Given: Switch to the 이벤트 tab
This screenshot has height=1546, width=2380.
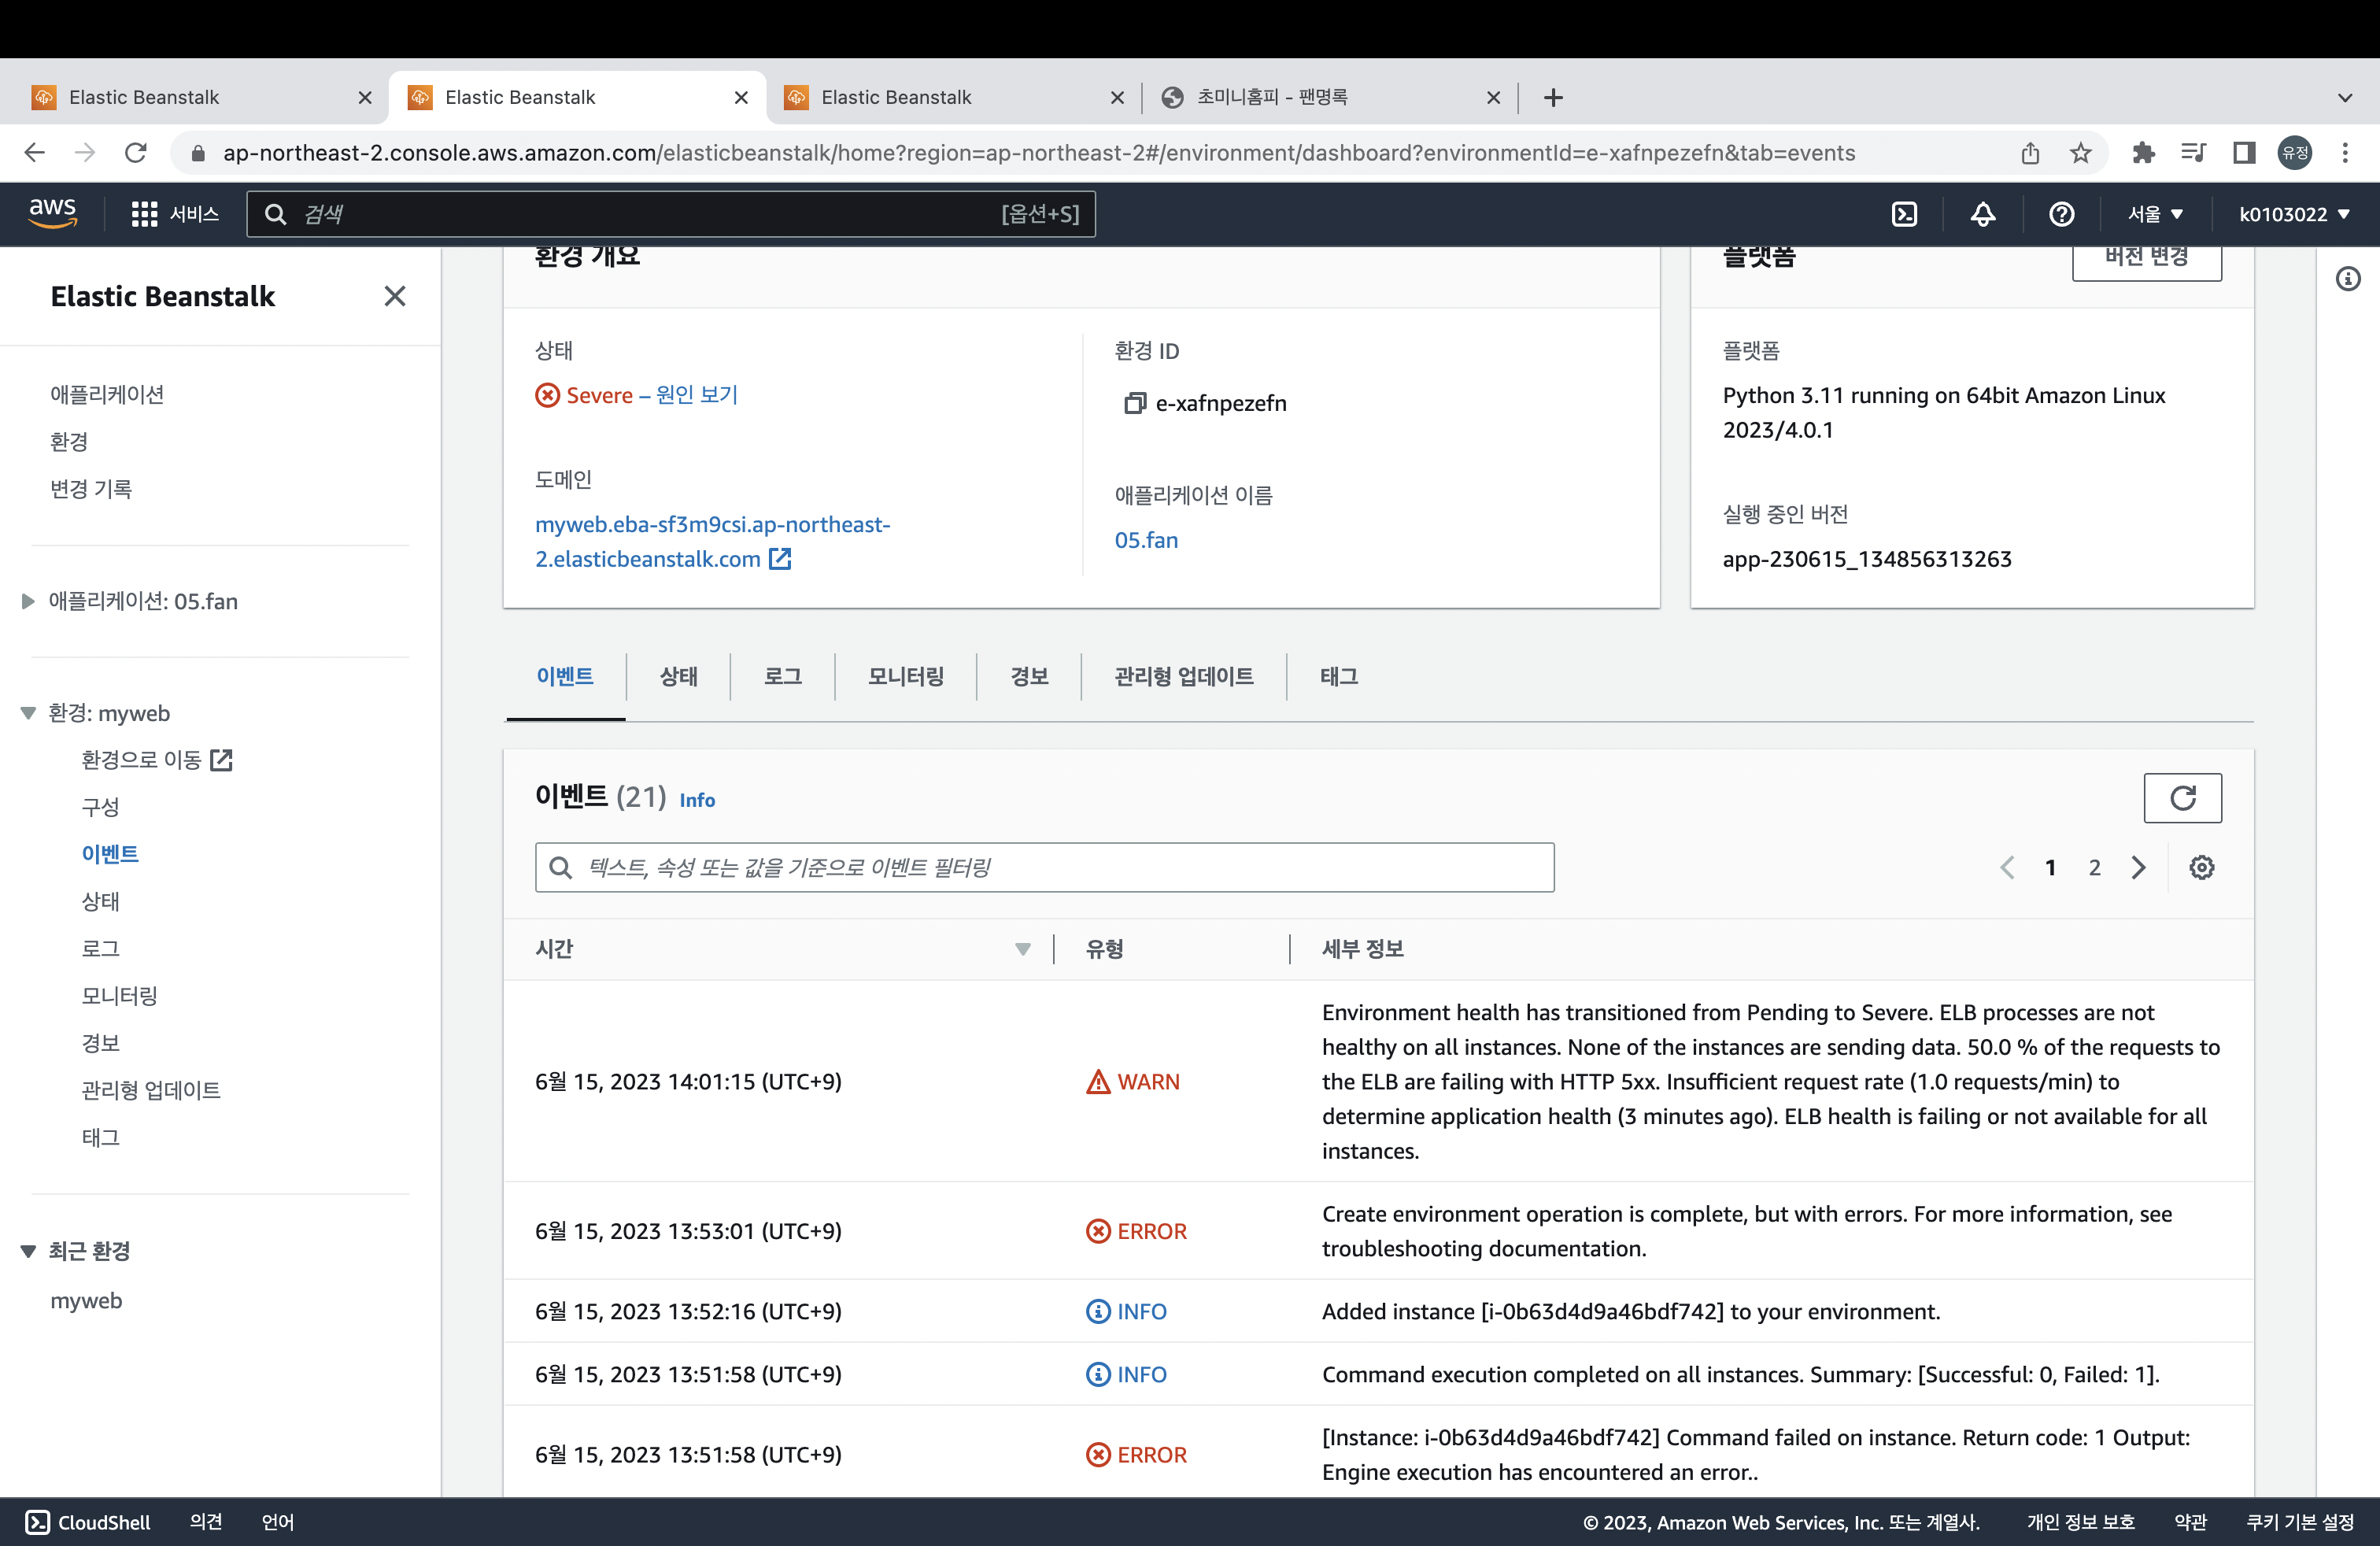Looking at the screenshot, I should (x=565, y=677).
